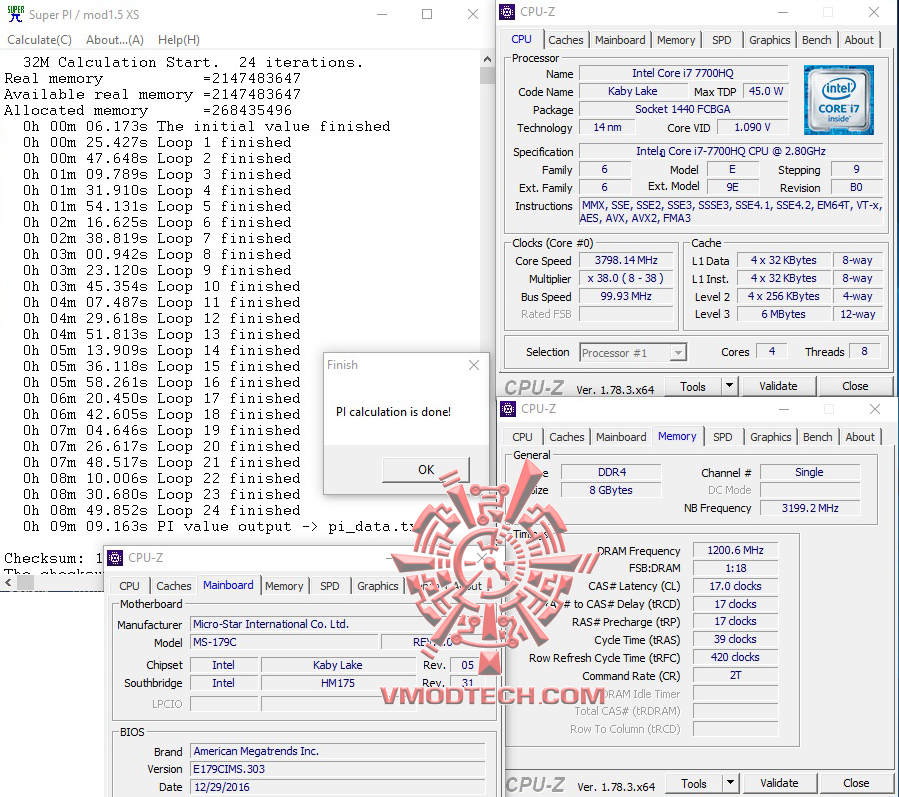
Task: Switch to CPU tab in Memory CPU-Z window
Action: pos(522,437)
